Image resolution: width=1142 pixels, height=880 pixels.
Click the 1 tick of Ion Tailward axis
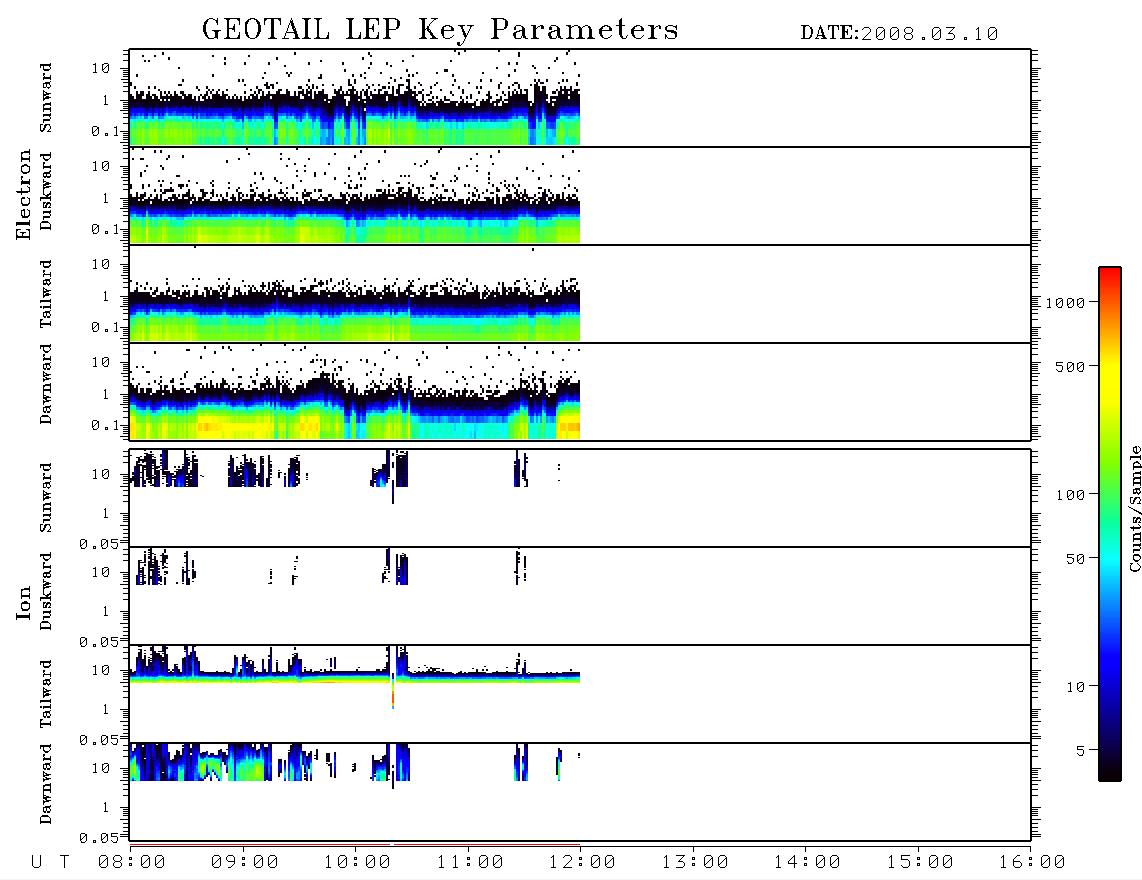pyautogui.click(x=105, y=709)
